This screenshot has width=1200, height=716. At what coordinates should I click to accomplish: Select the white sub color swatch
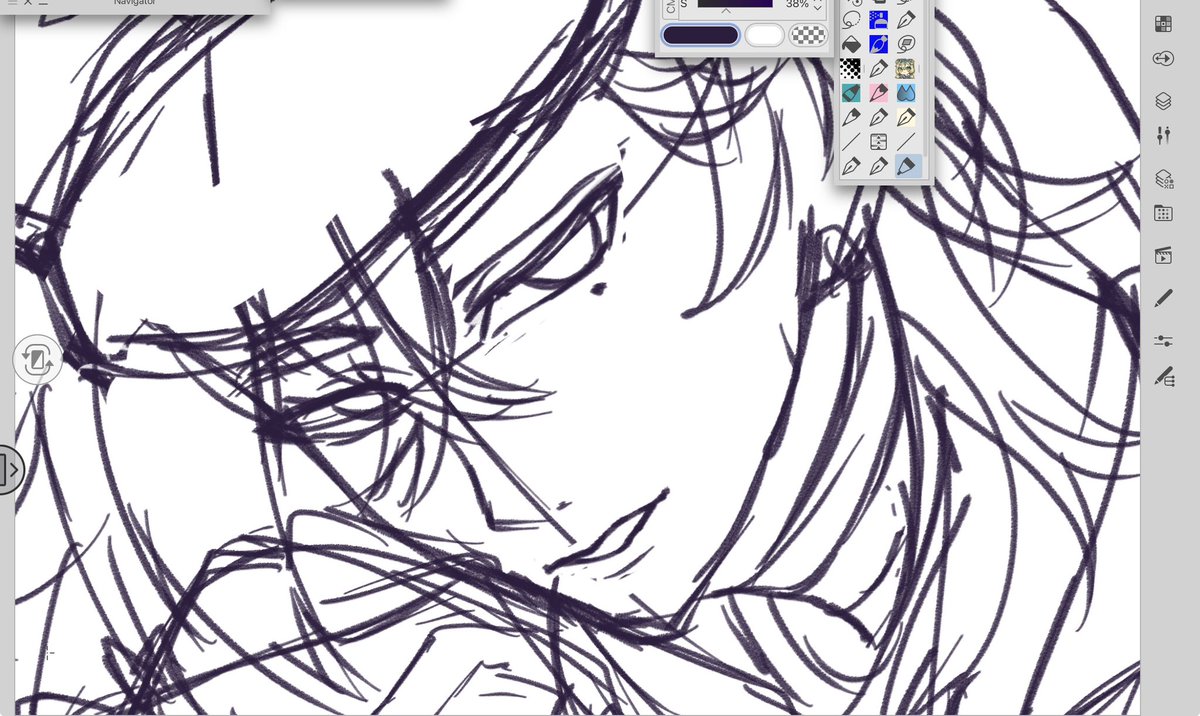click(764, 36)
